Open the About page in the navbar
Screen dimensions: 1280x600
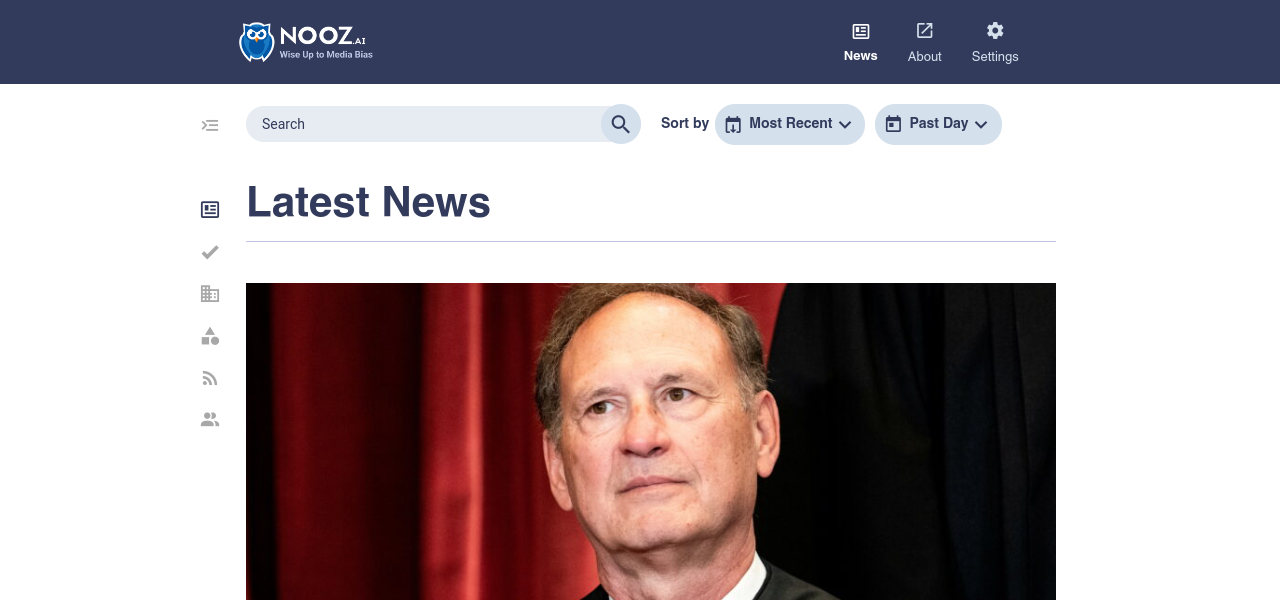[x=925, y=43]
